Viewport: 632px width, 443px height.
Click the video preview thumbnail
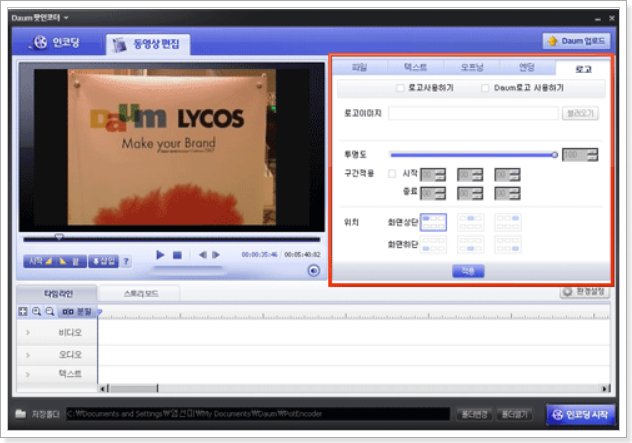tap(172, 147)
